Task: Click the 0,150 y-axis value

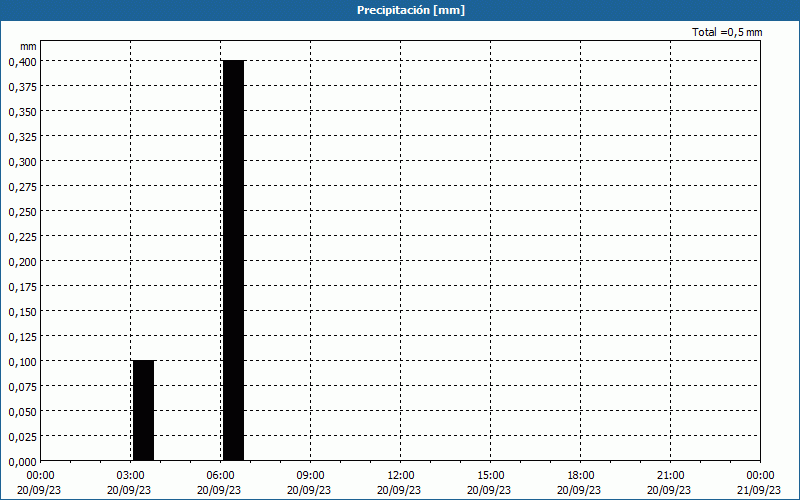Action: pyautogui.click(x=23, y=312)
